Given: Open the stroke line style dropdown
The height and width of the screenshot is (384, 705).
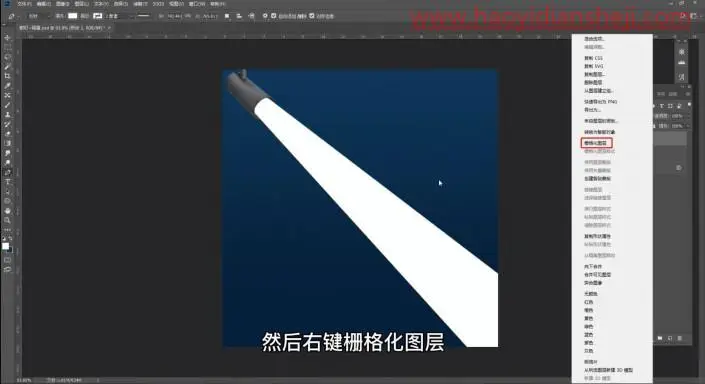Looking at the screenshot, I should point(144,16).
